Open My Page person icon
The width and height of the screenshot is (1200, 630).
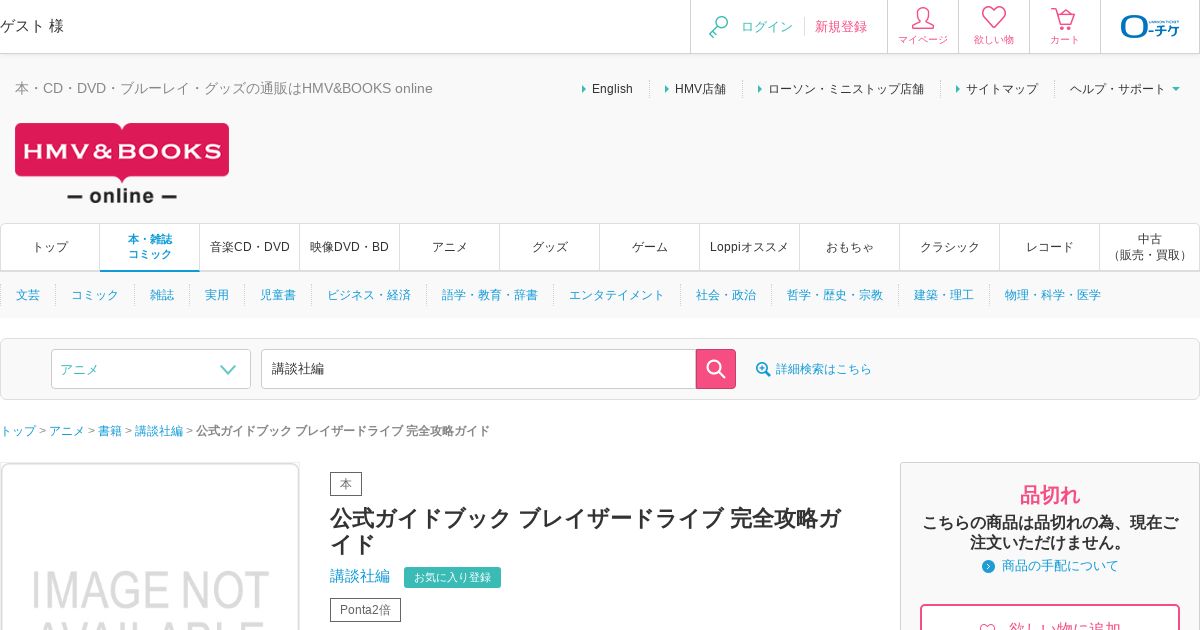click(x=923, y=19)
